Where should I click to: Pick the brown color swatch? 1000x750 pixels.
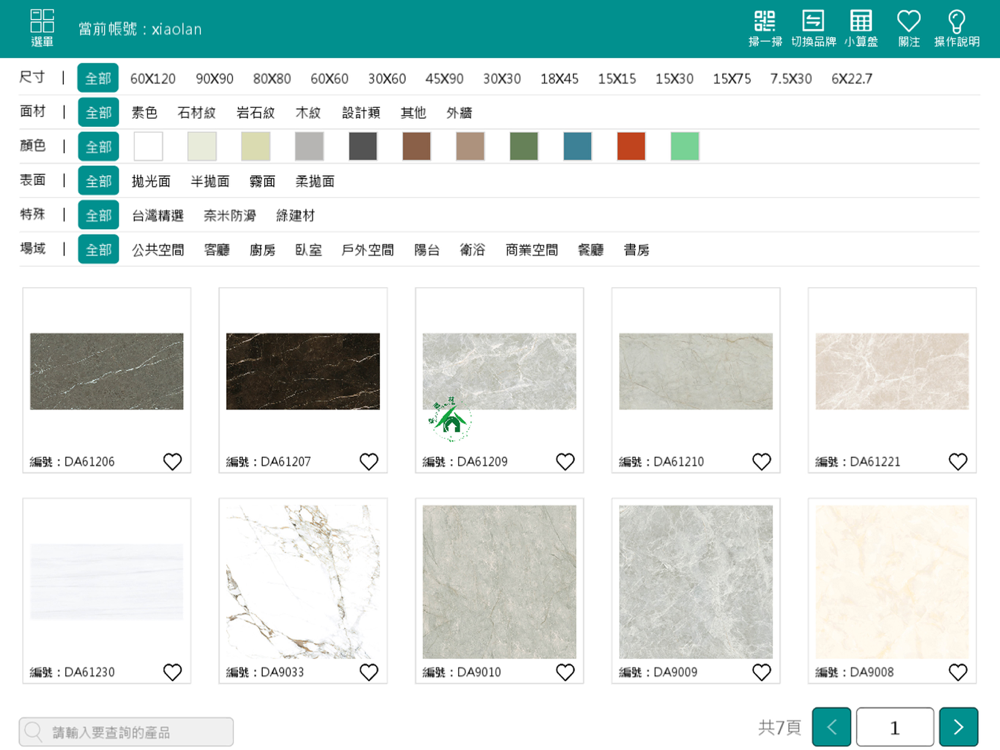[416, 147]
